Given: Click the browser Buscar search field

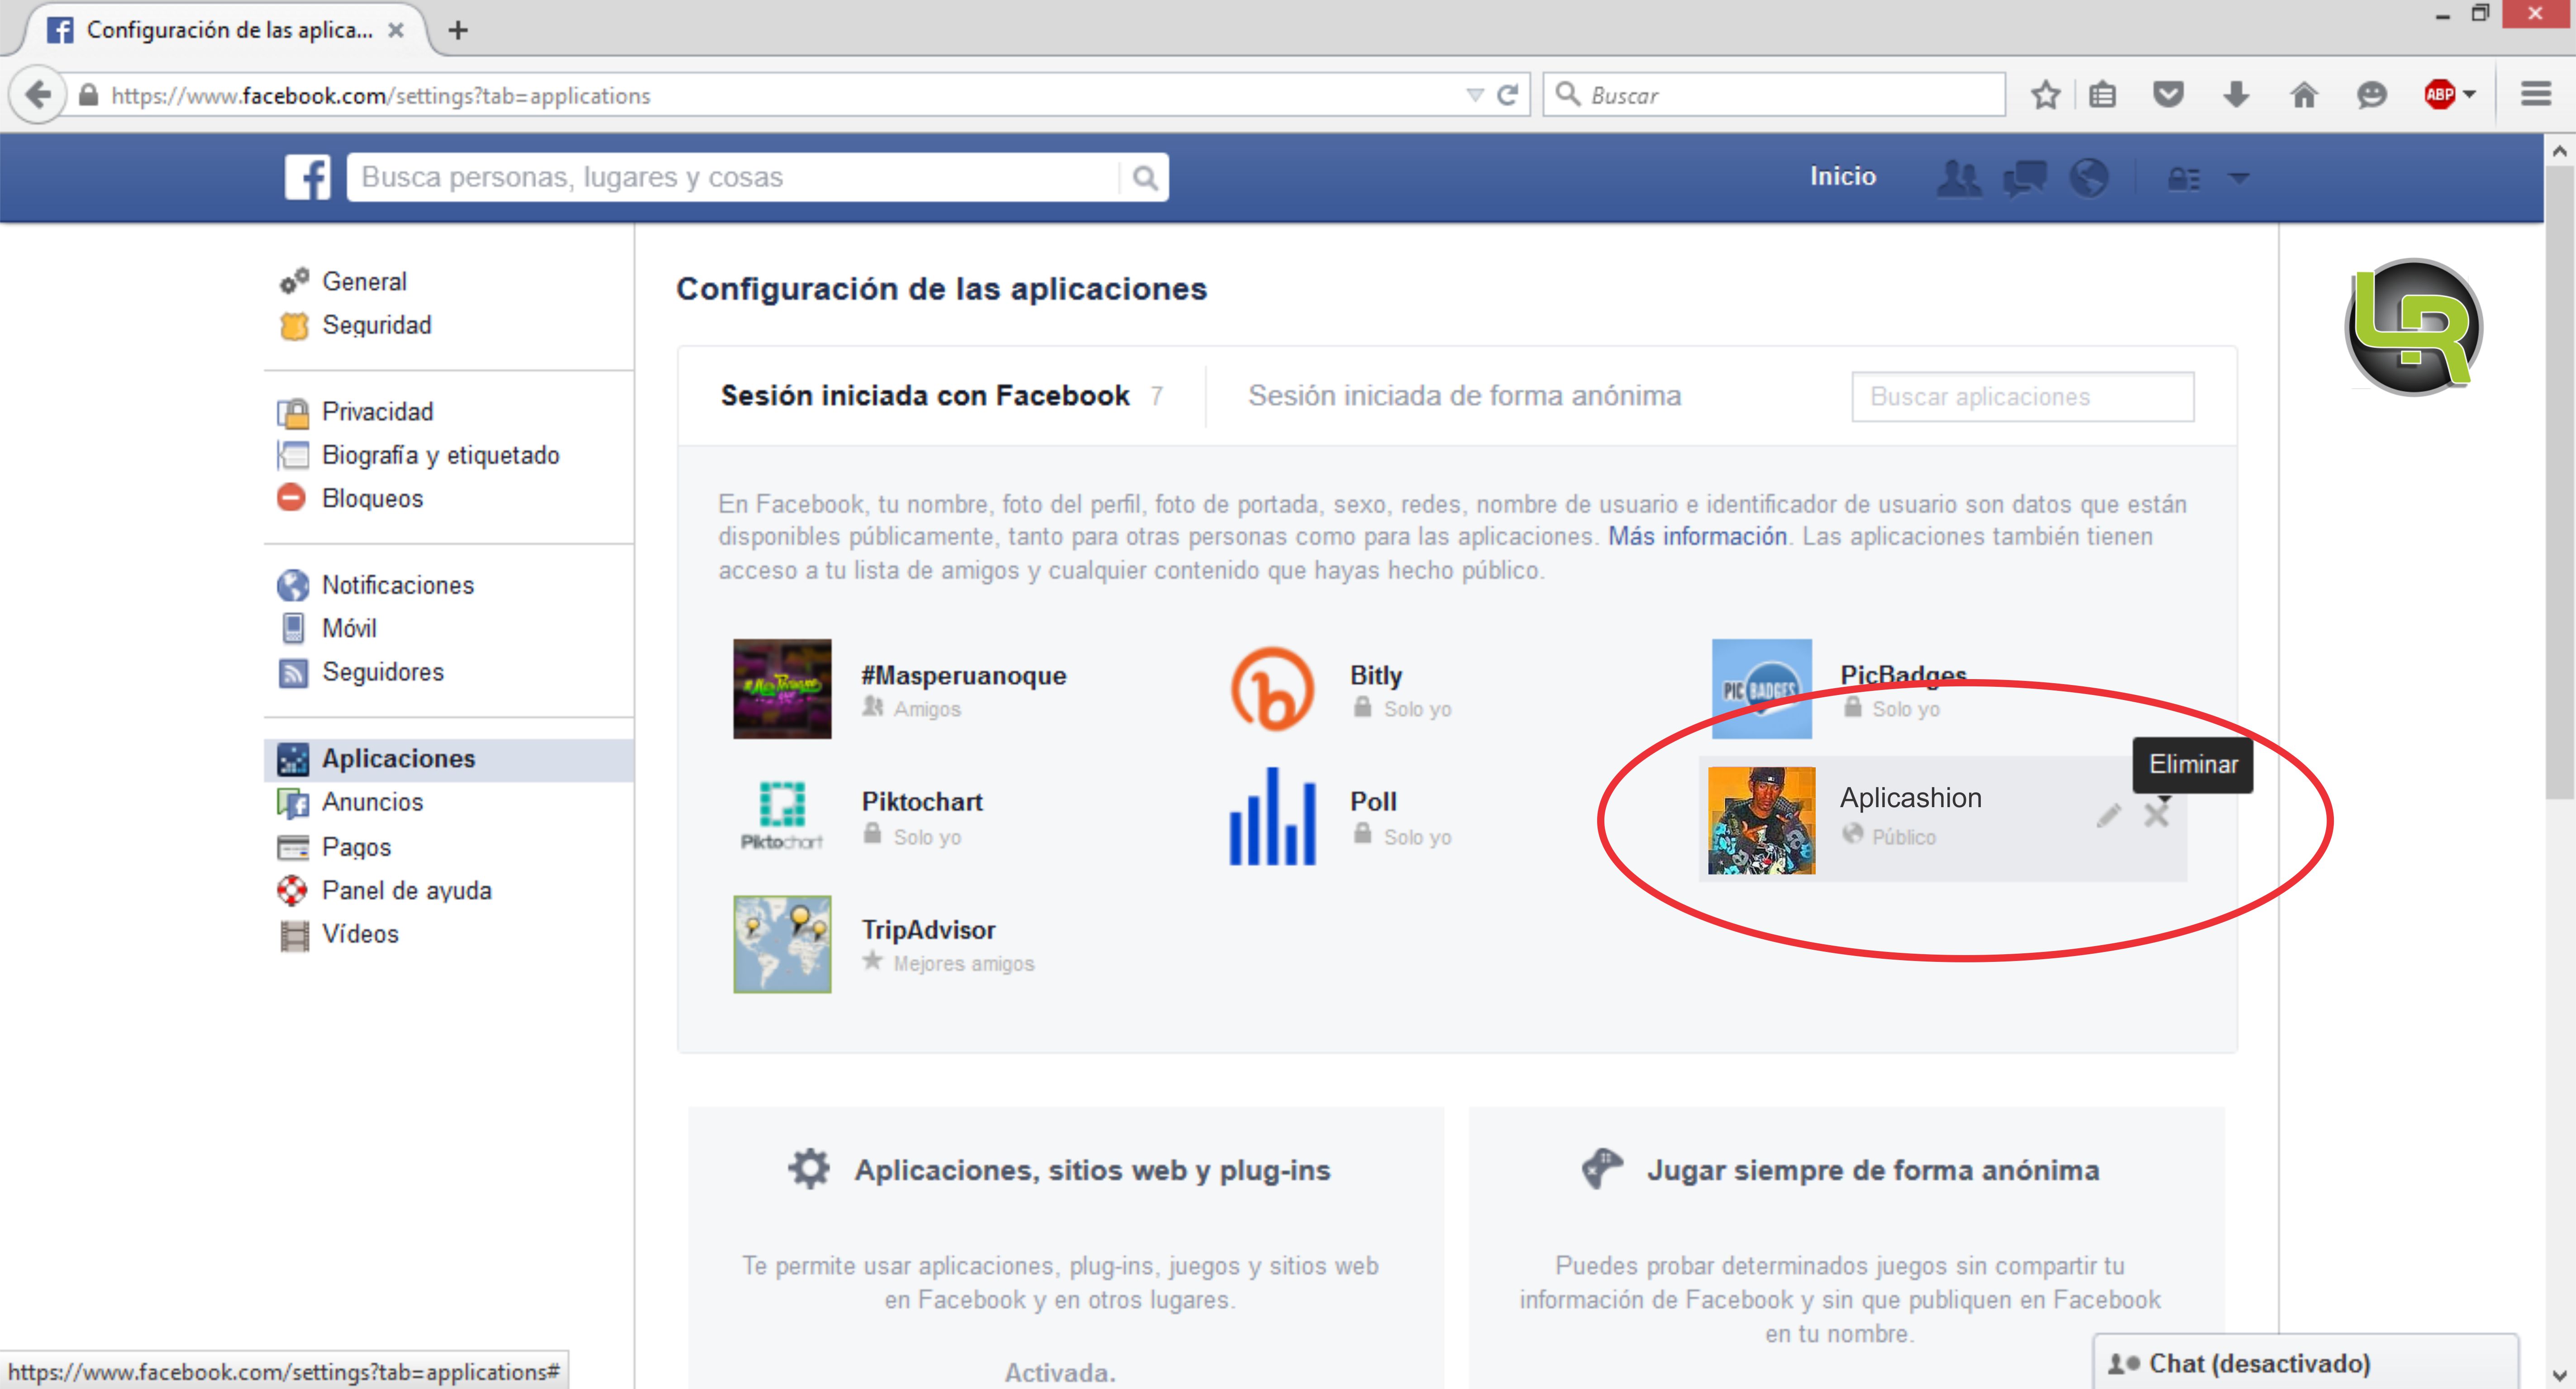Looking at the screenshot, I should [x=1774, y=95].
